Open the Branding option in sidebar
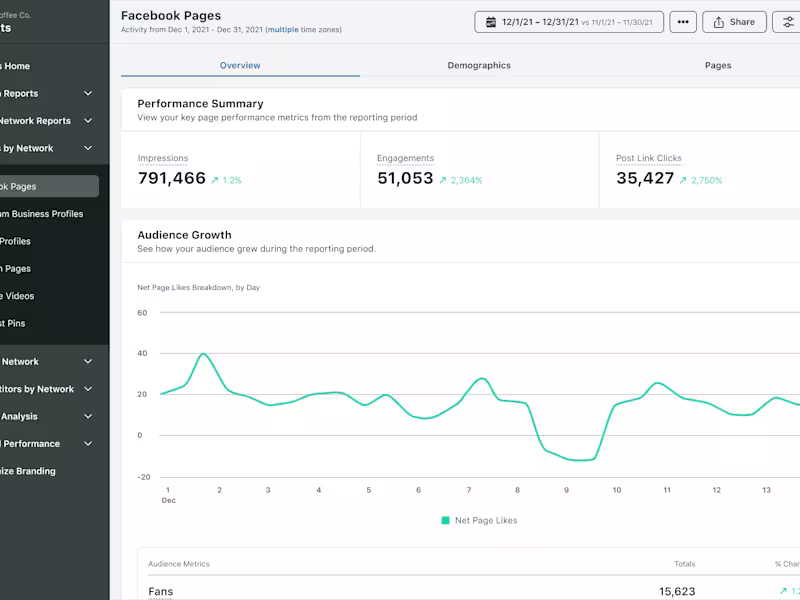The image size is (800, 600). (x=30, y=471)
